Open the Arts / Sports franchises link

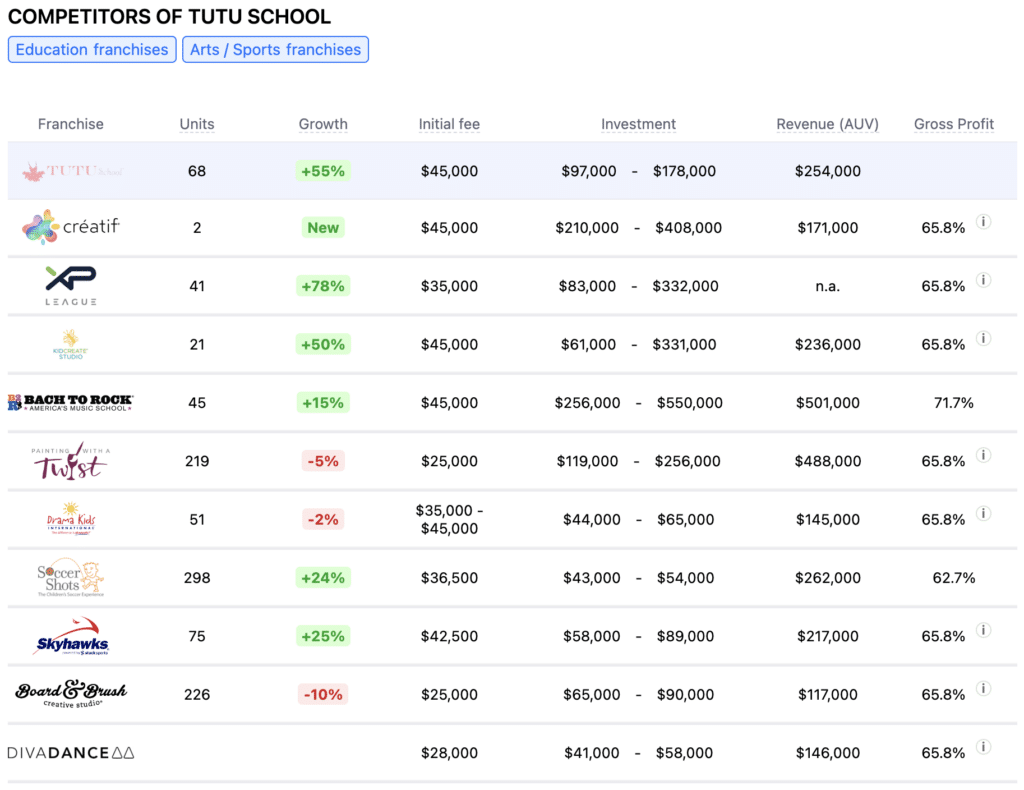click(x=276, y=50)
